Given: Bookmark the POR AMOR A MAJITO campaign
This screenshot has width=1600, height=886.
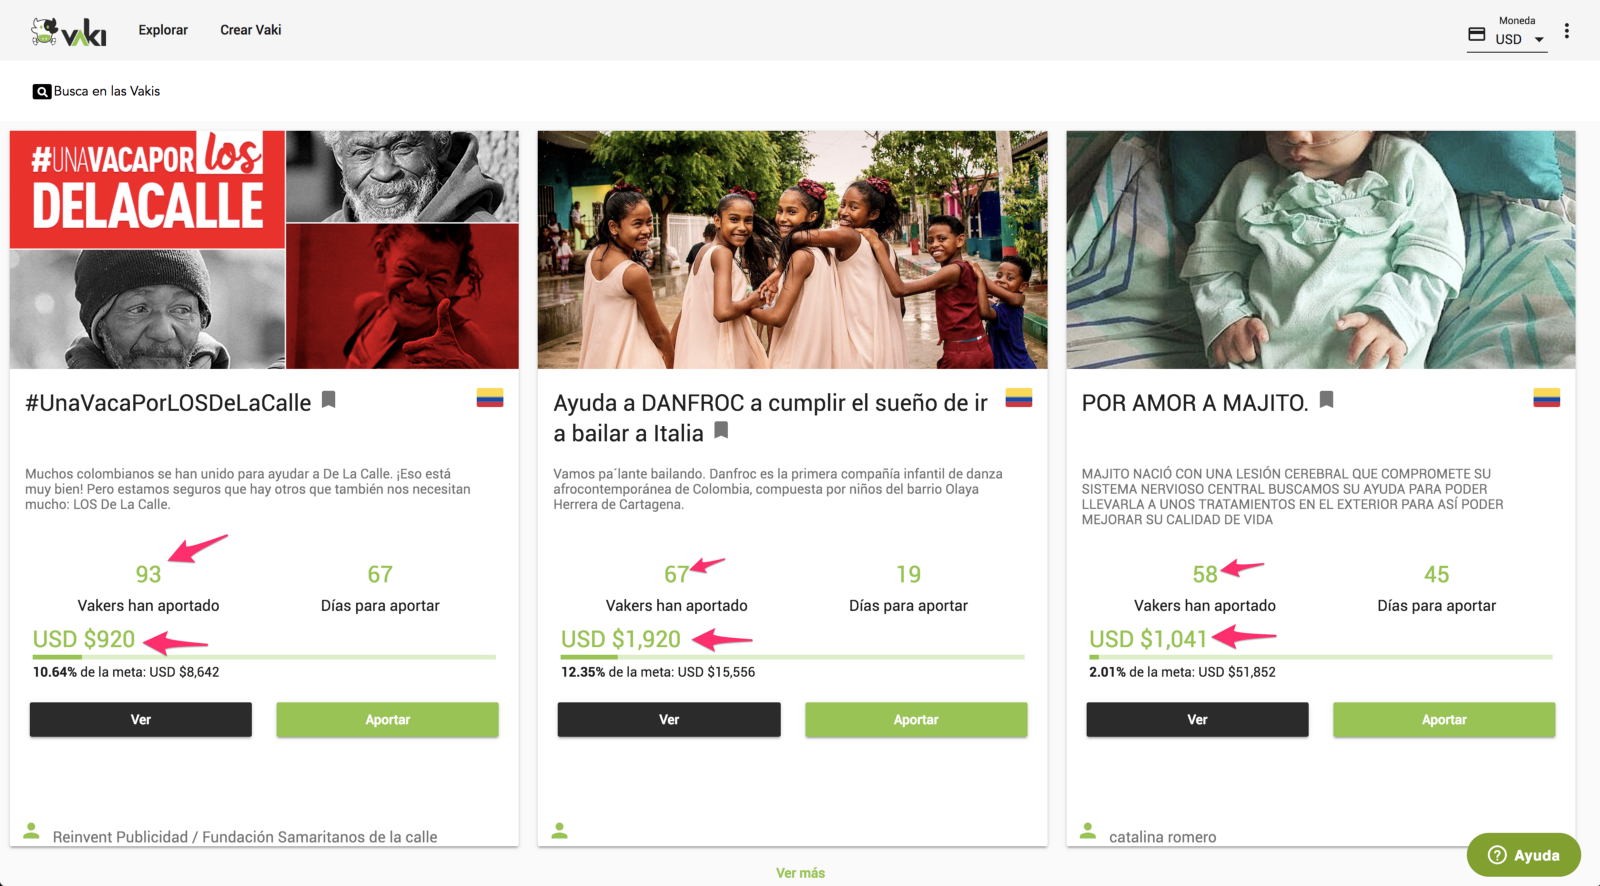Looking at the screenshot, I should [x=1327, y=400].
